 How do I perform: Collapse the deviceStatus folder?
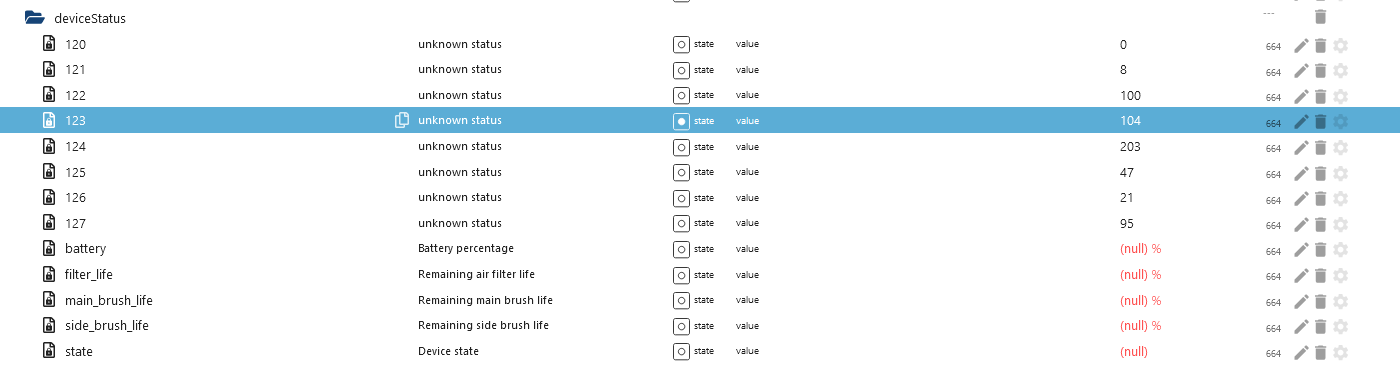tap(34, 18)
